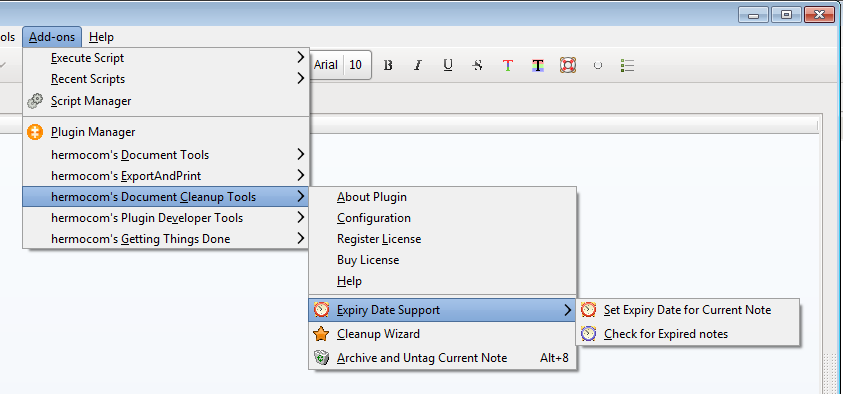Click the red clock icon for Set Expiry Date

click(589, 310)
